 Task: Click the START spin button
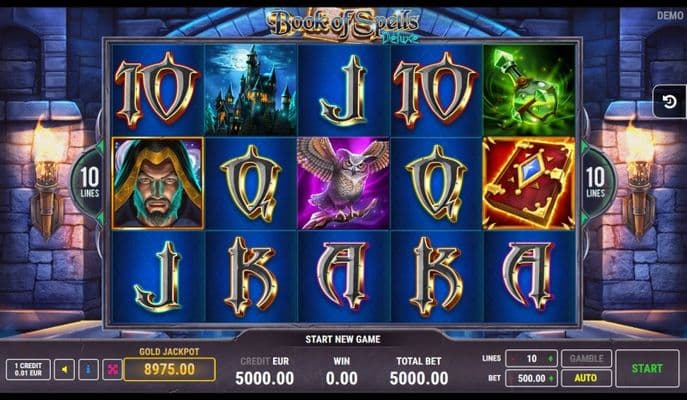pos(647,368)
